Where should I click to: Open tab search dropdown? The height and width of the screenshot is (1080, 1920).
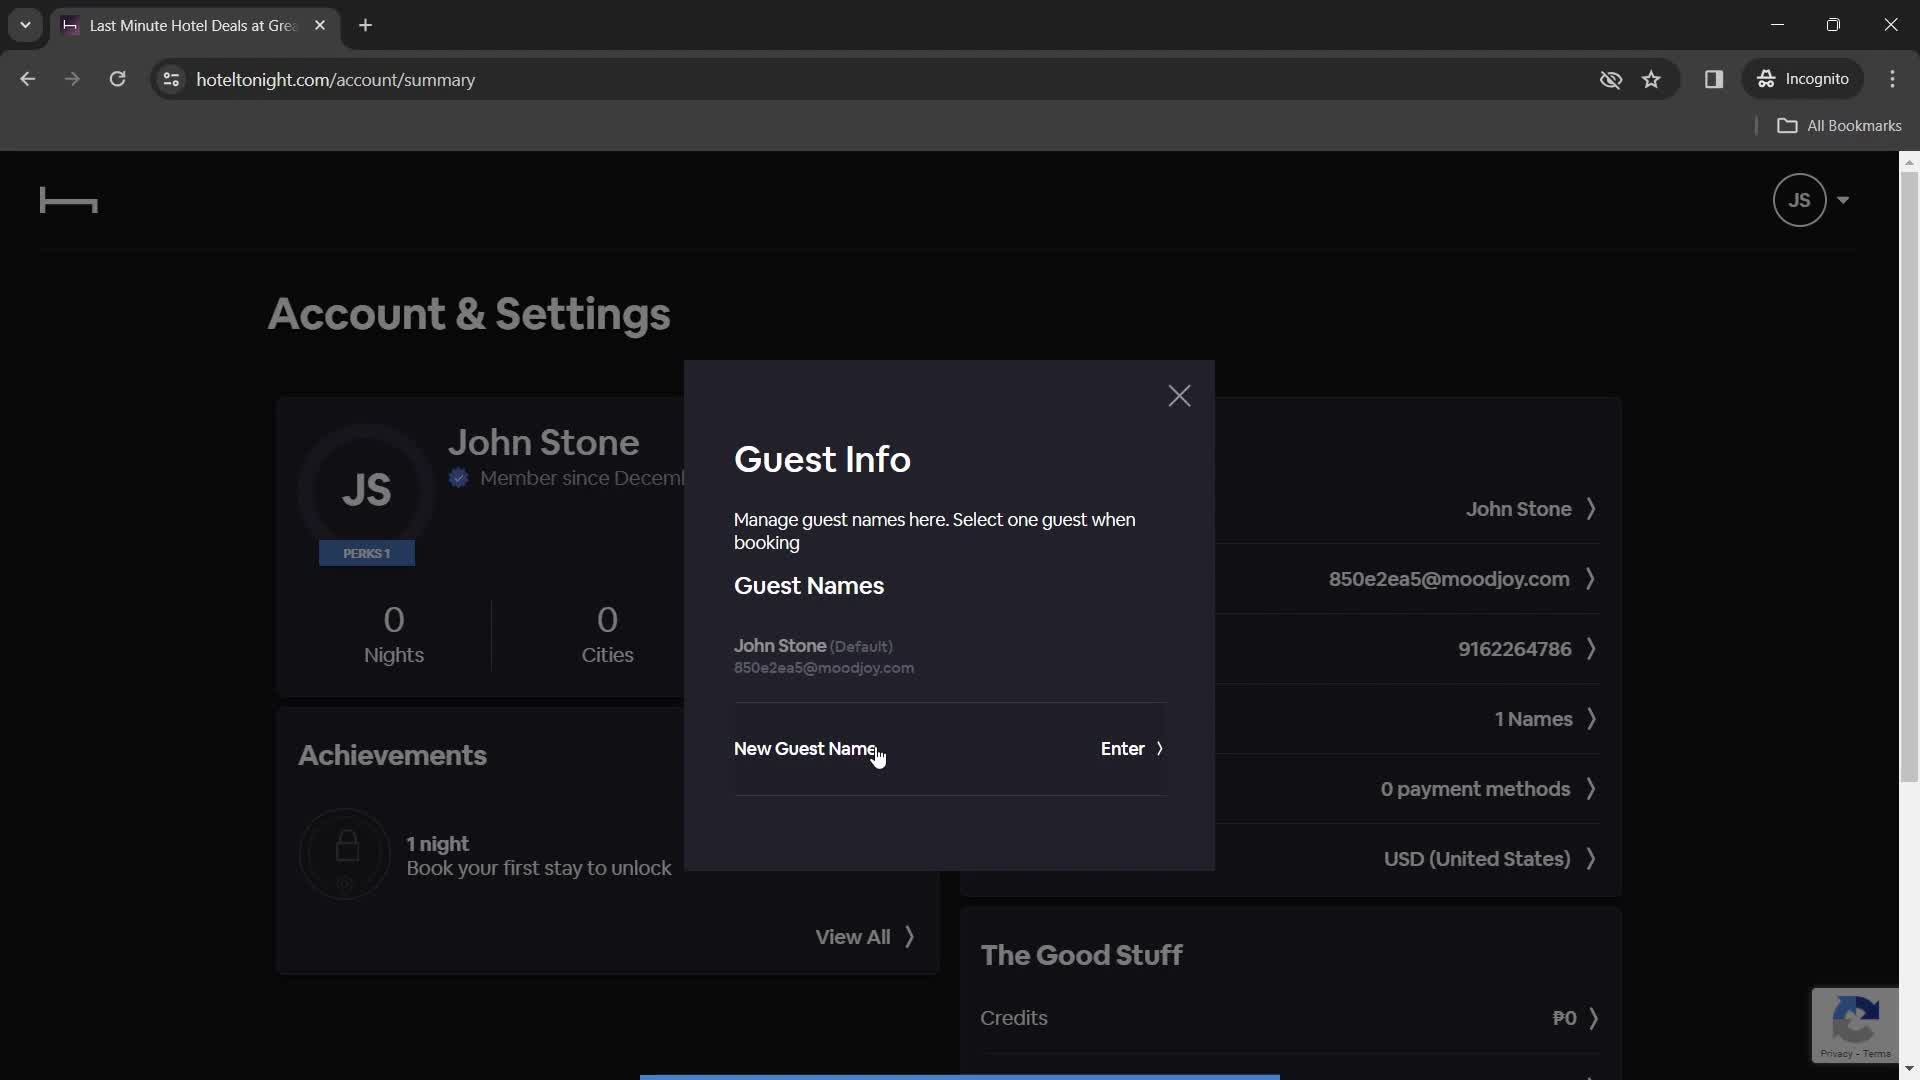pos(25,25)
